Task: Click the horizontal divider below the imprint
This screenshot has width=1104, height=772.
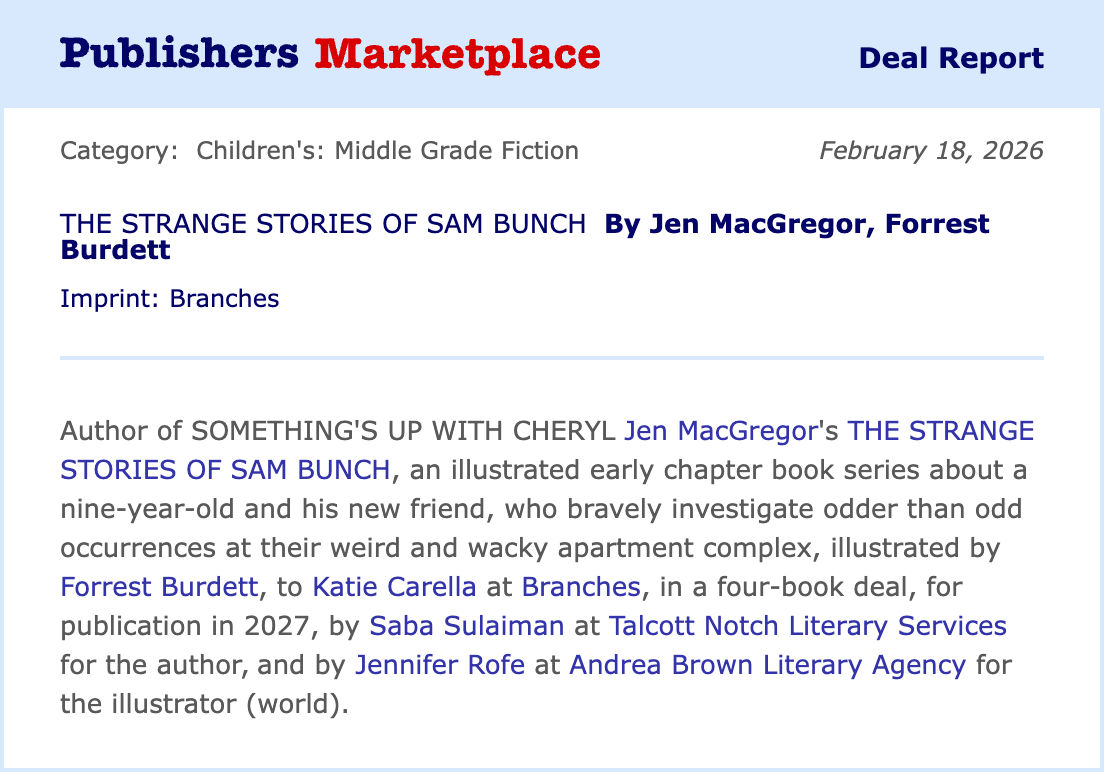Action: 552,357
